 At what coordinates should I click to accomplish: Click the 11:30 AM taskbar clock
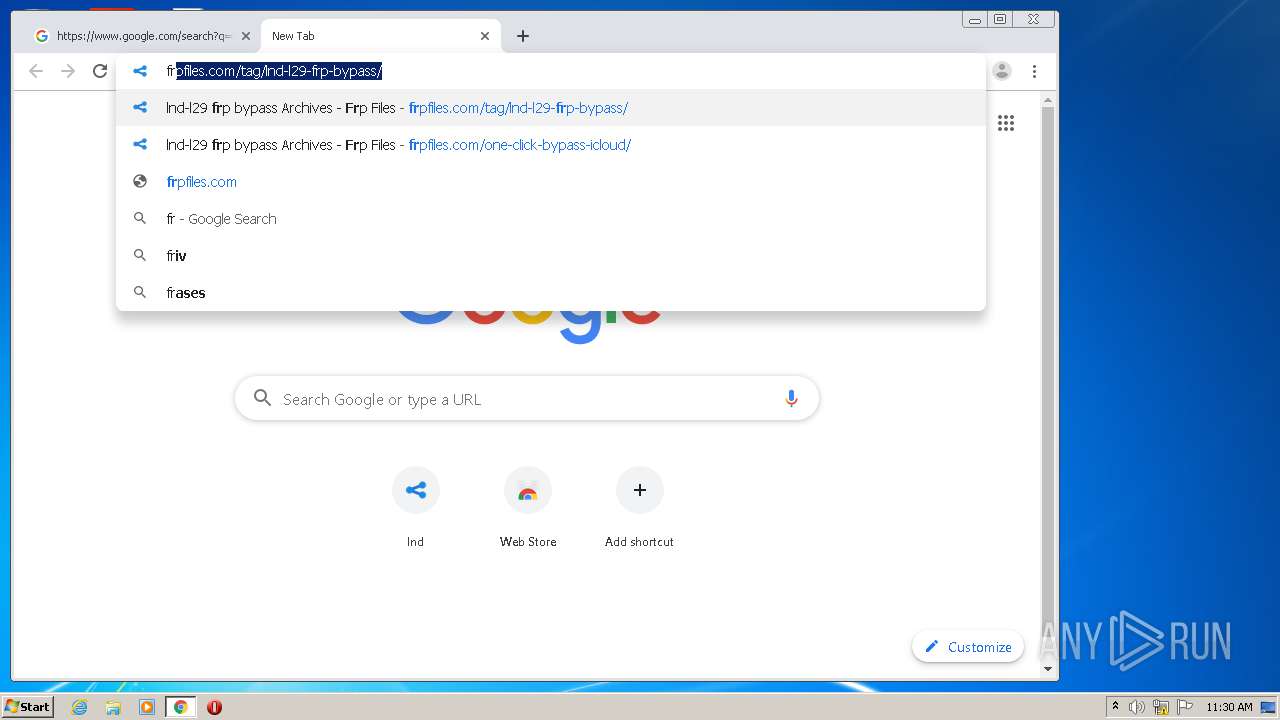click(x=1229, y=707)
